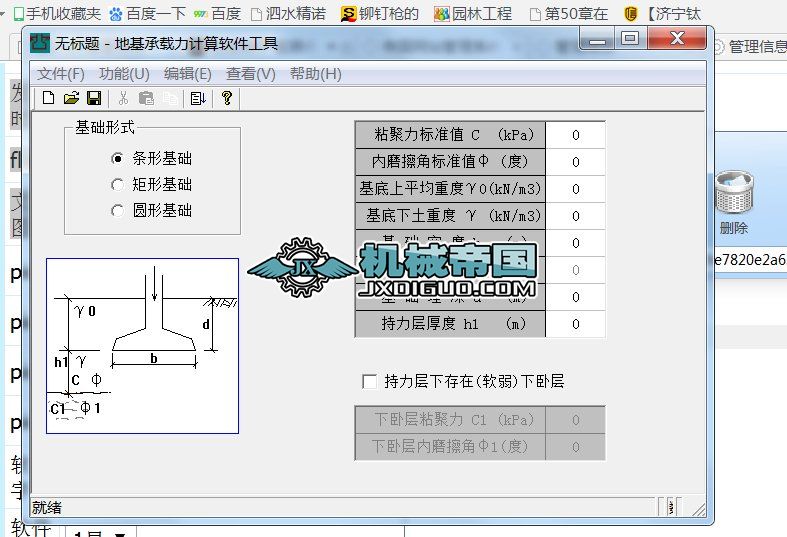Select 条形基础 radio button

[x=117, y=159]
